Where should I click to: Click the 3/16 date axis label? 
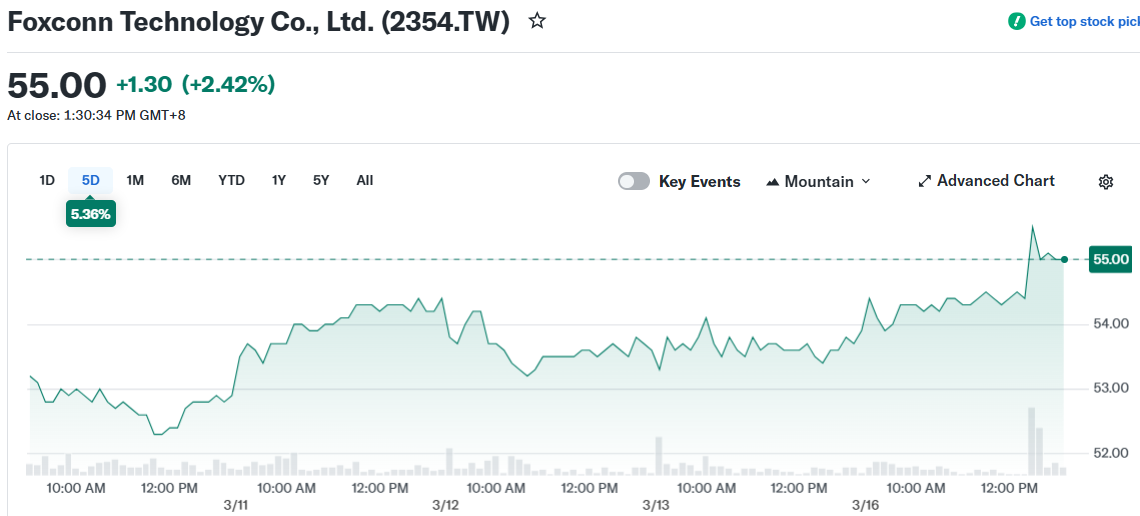point(866,504)
